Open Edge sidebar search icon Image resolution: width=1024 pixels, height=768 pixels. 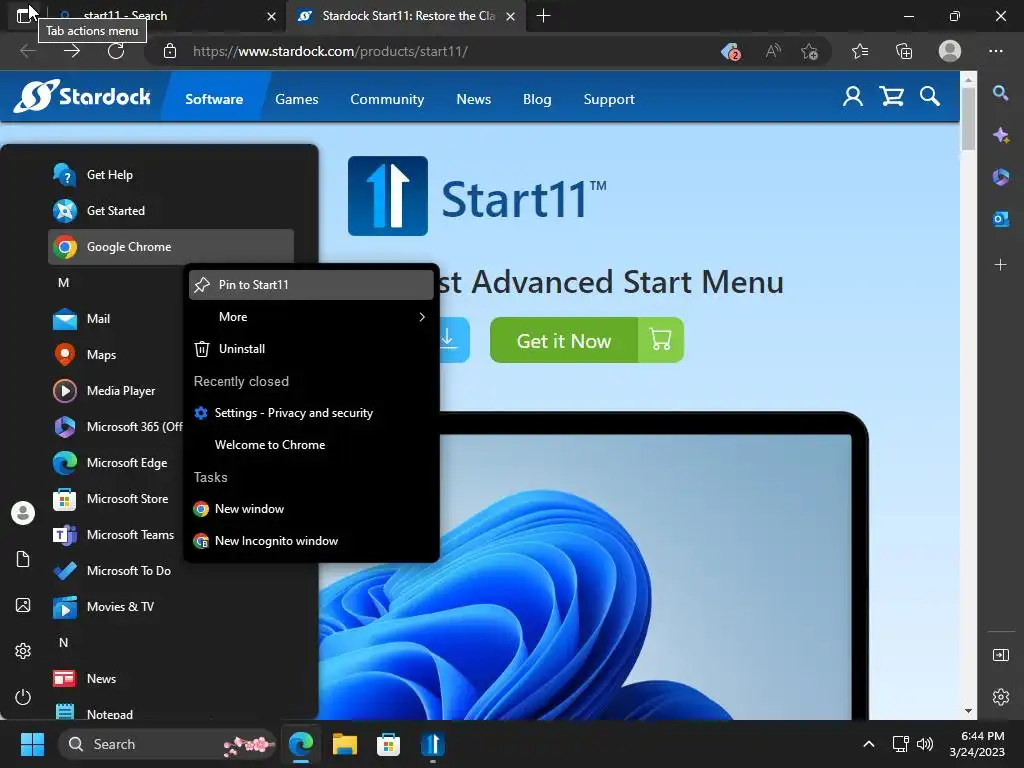click(x=1000, y=93)
